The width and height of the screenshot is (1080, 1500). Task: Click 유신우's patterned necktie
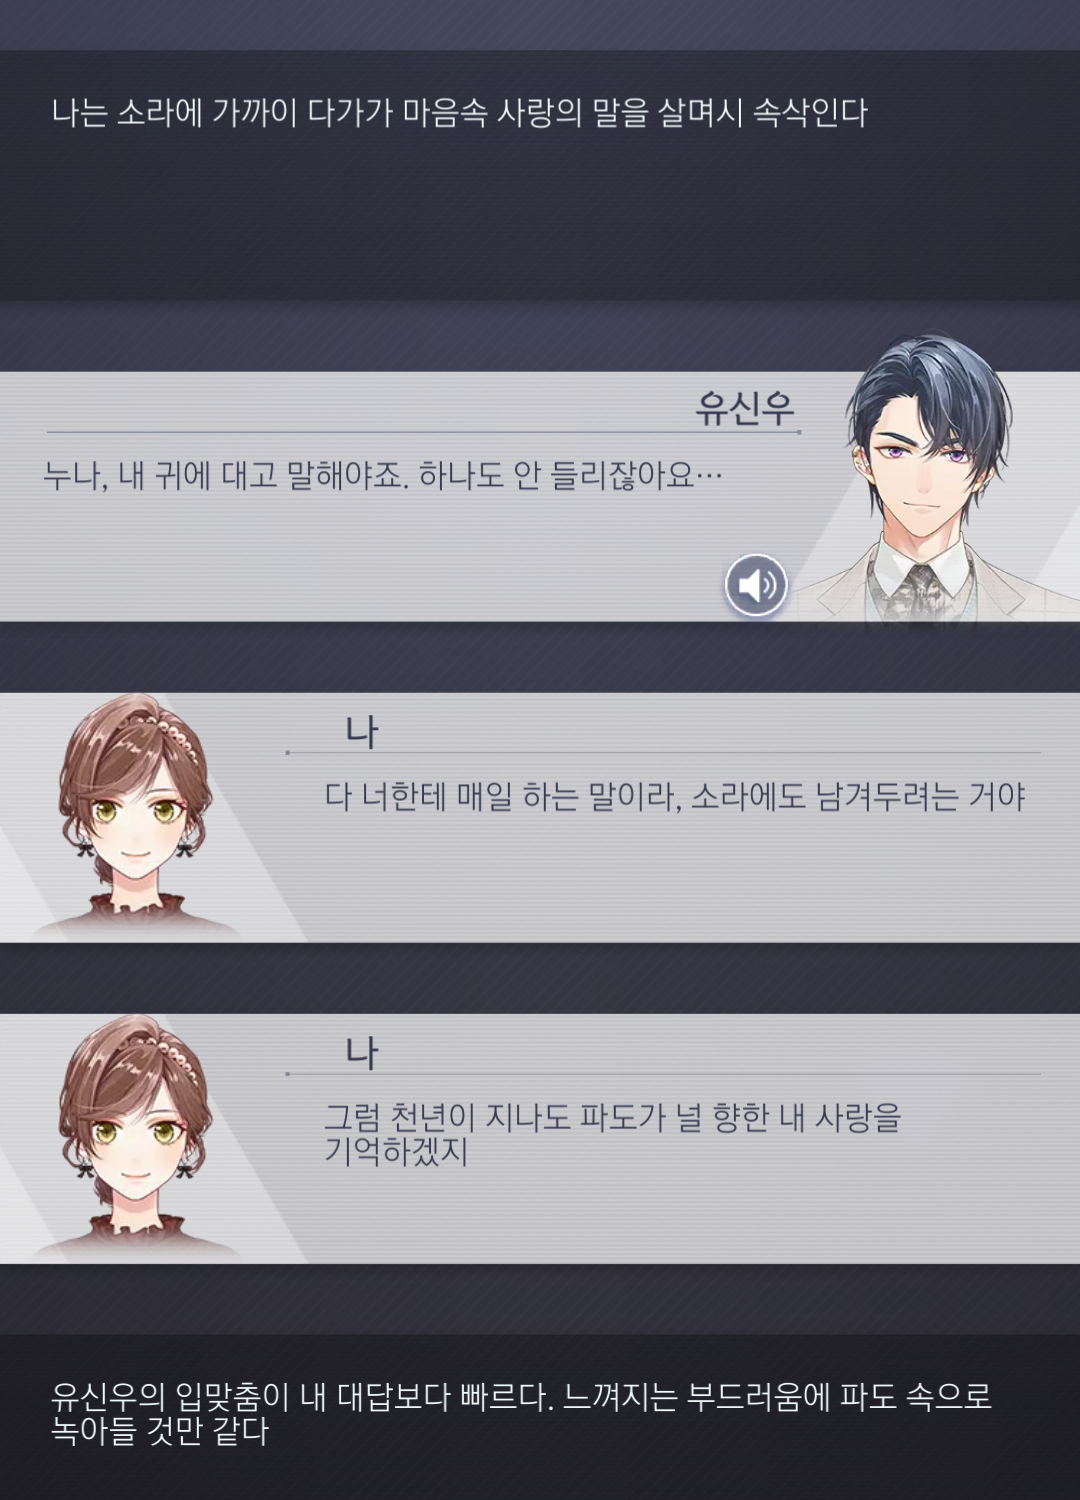pos(921,593)
